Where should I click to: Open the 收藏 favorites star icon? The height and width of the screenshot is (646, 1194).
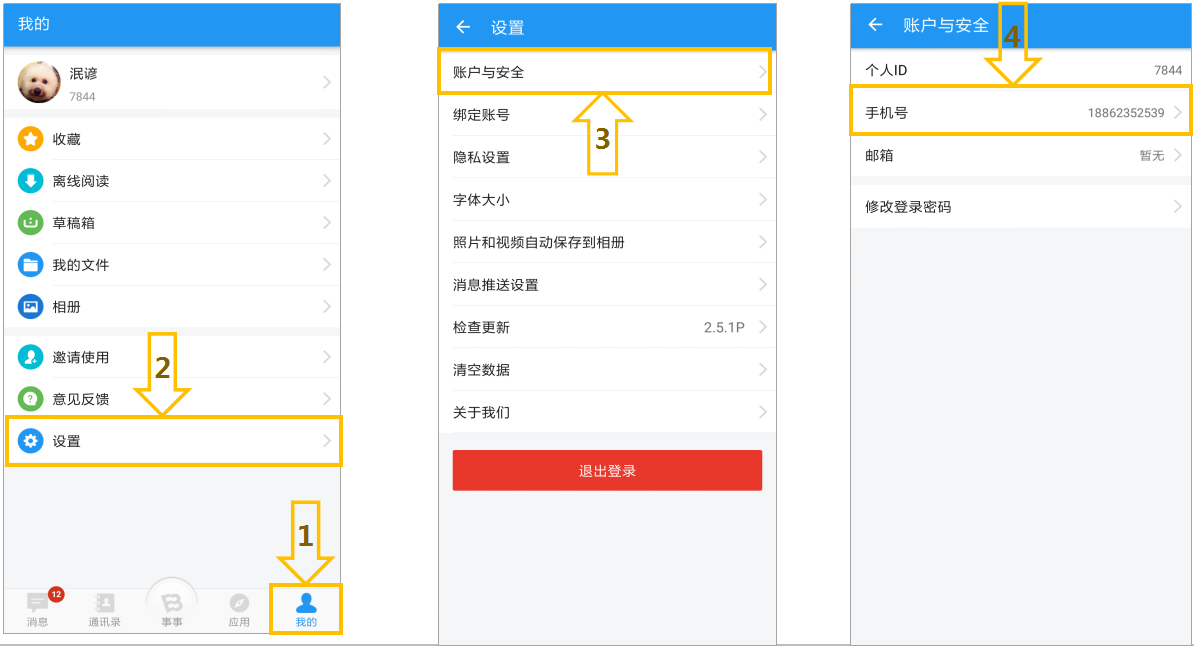tap(30, 139)
